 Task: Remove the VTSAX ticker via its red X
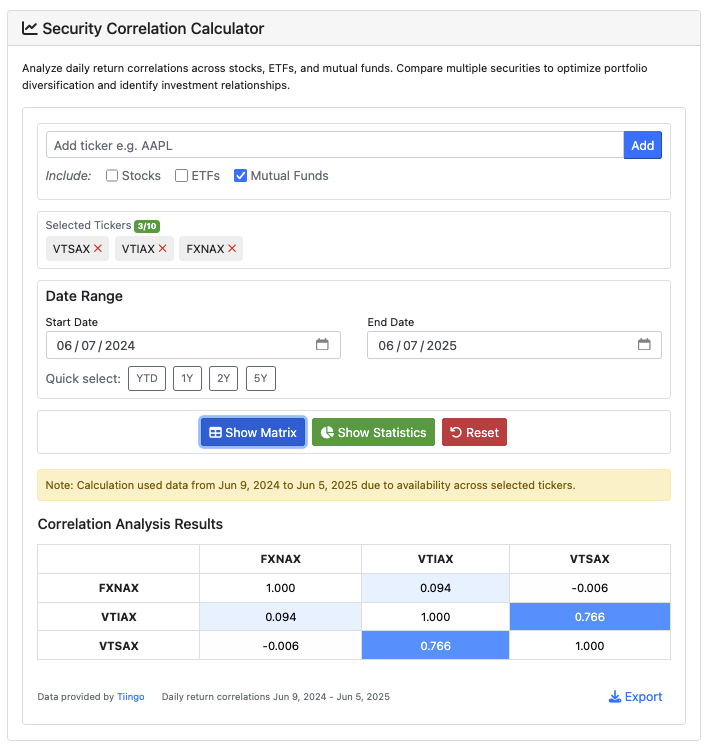(98, 249)
